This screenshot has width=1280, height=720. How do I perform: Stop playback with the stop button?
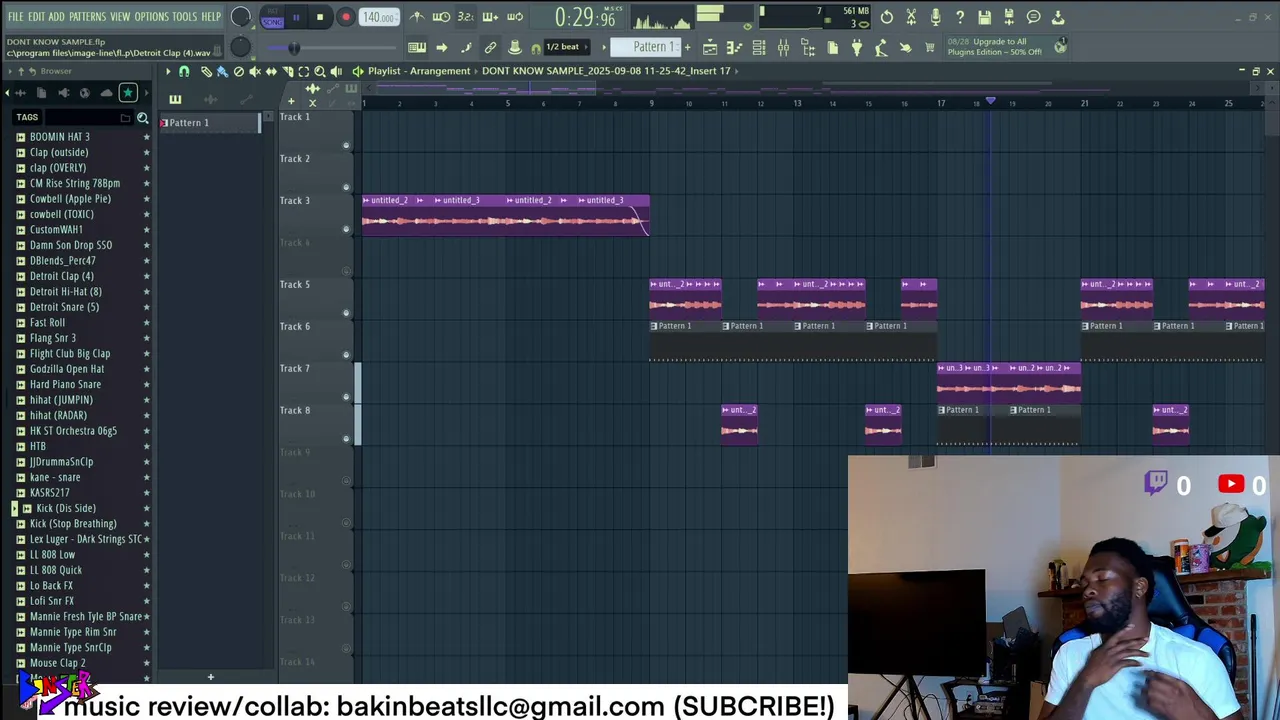[x=320, y=17]
